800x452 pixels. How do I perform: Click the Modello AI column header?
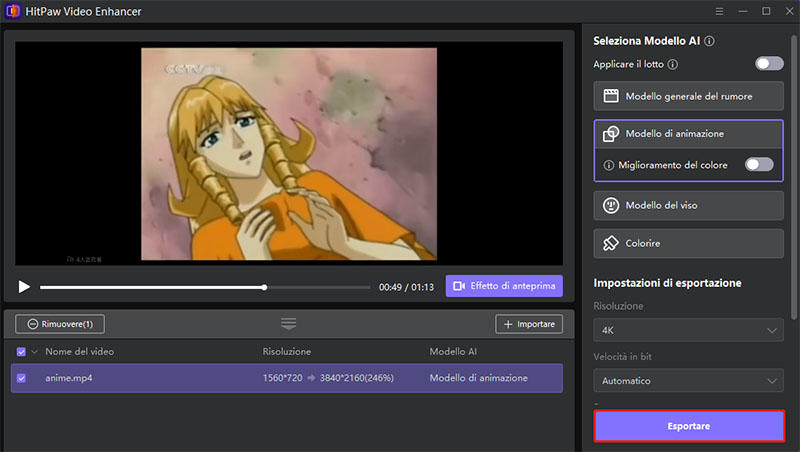click(453, 351)
